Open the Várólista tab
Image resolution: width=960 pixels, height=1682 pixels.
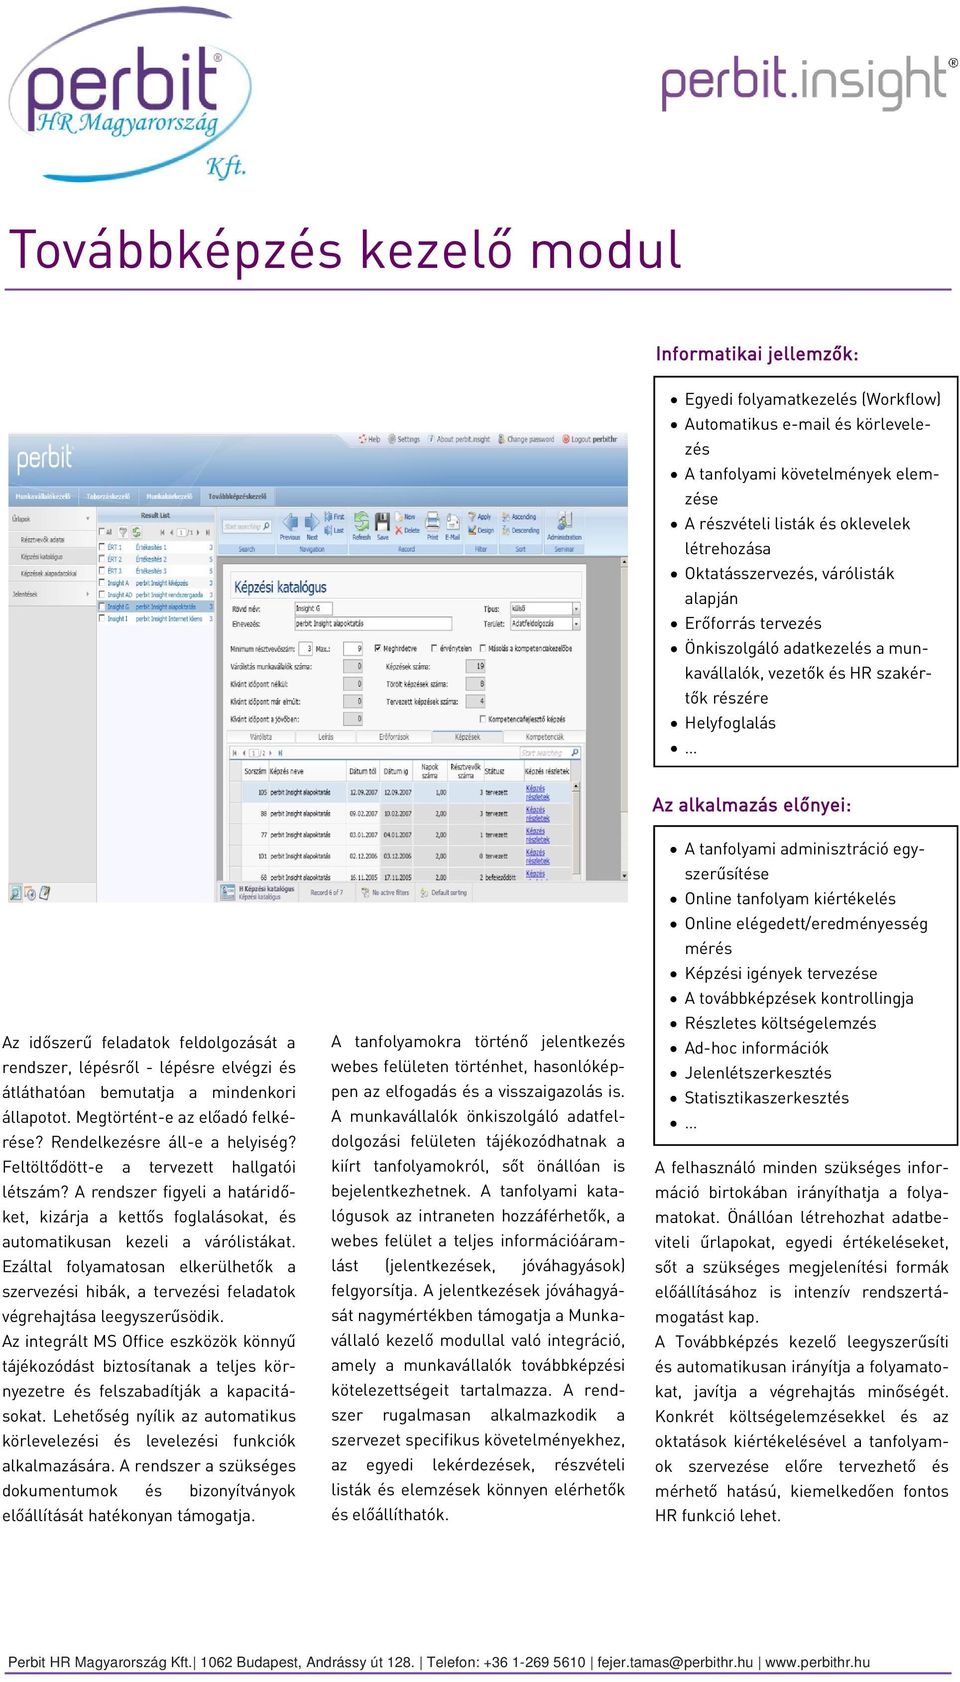[x=260, y=737]
